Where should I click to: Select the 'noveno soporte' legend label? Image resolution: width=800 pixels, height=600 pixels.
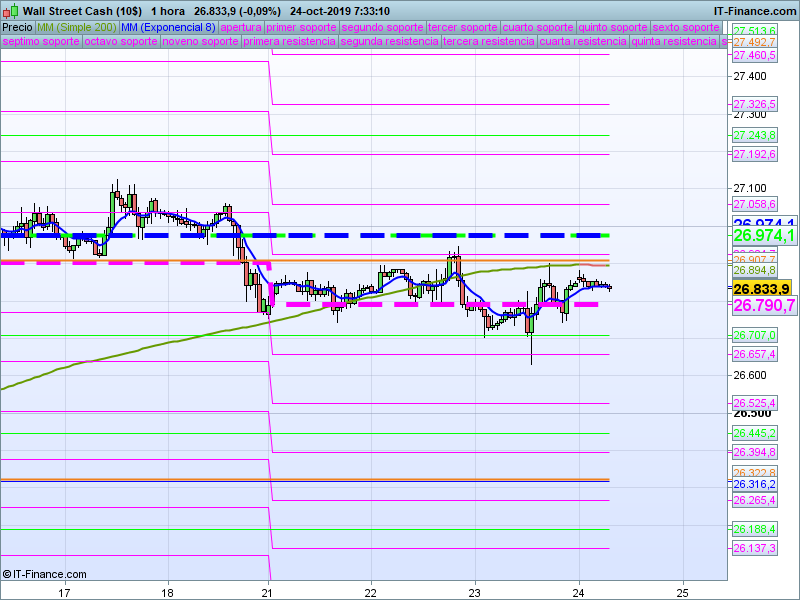[201, 42]
